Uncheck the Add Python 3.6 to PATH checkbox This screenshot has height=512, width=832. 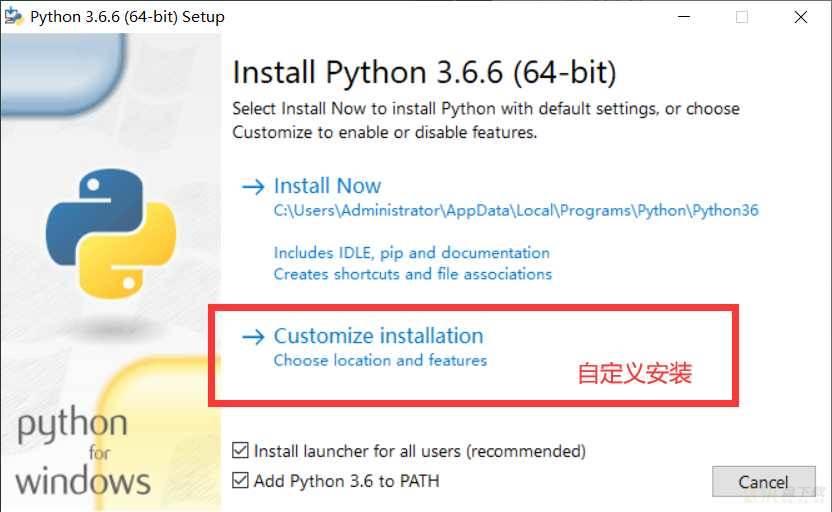[x=240, y=480]
